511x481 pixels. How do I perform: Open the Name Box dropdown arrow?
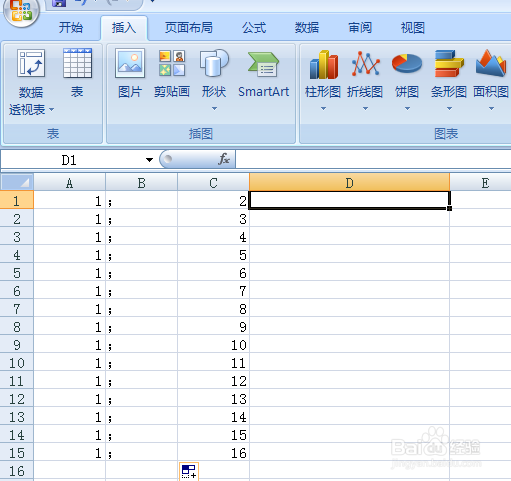tap(149, 160)
